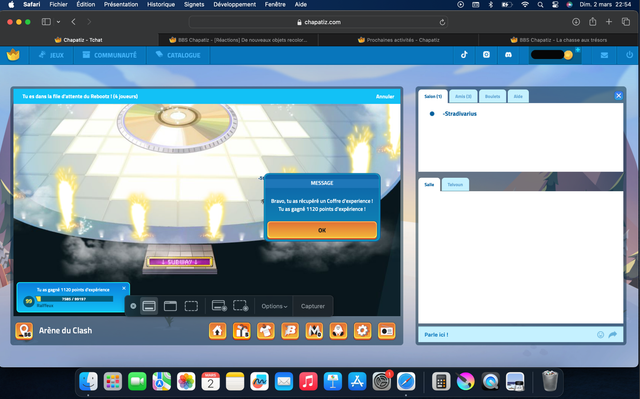Open the JEUX menu
Image resolution: width=640 pixels, height=399 pixels.
coord(51,55)
